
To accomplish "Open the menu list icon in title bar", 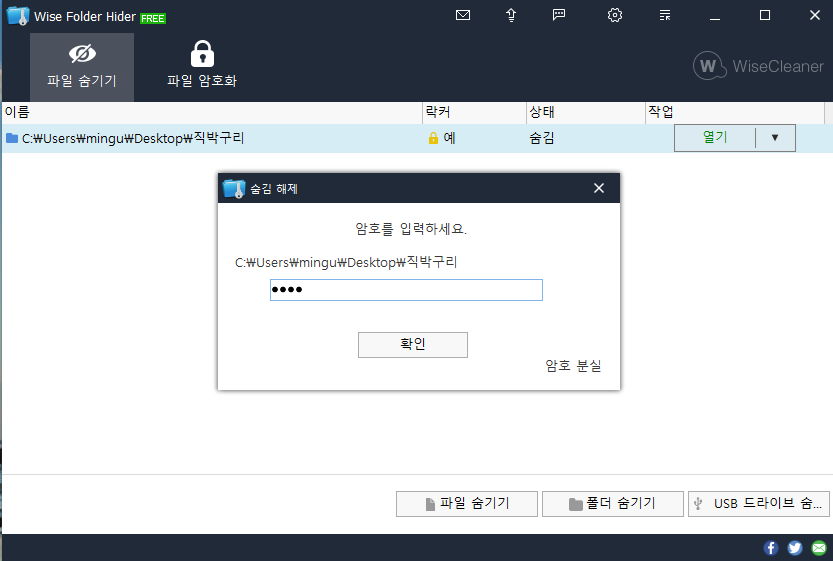I will pyautogui.click(x=665, y=15).
